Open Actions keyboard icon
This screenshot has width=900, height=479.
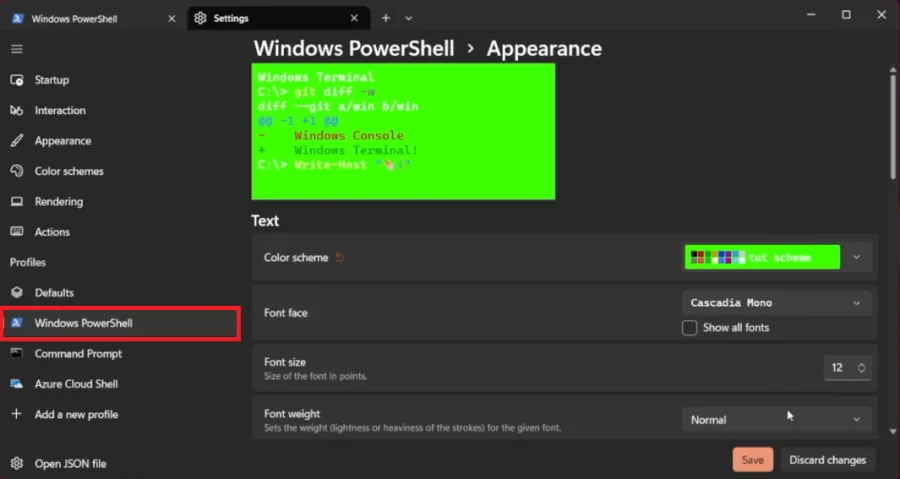(x=17, y=232)
